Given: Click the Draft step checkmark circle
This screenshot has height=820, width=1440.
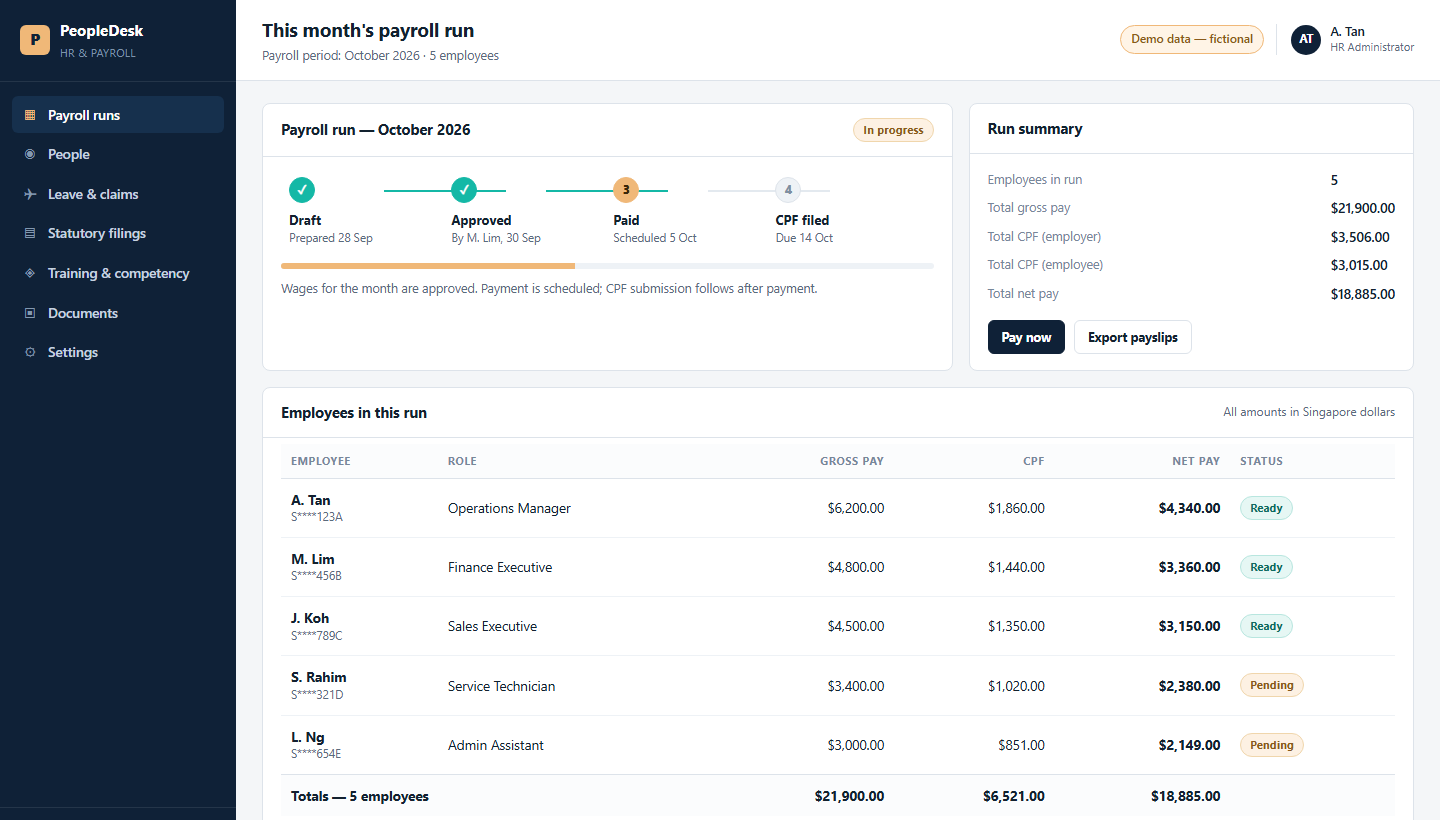Looking at the screenshot, I should (x=302, y=190).
